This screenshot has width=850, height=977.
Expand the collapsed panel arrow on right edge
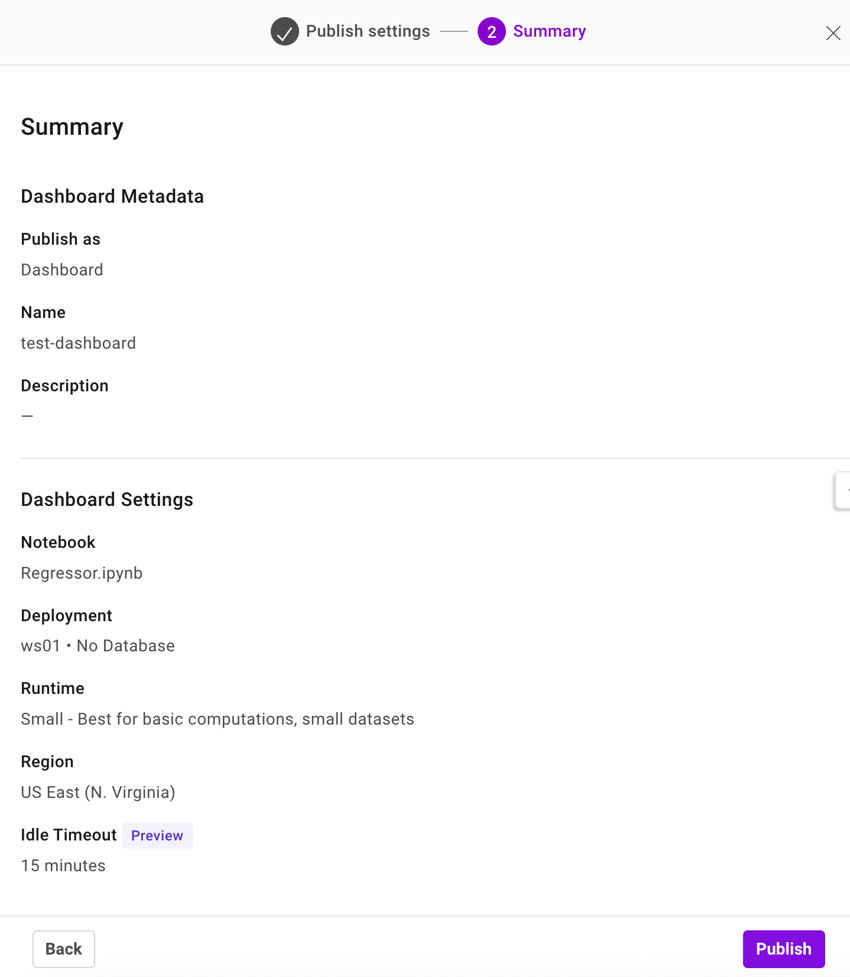click(x=846, y=491)
